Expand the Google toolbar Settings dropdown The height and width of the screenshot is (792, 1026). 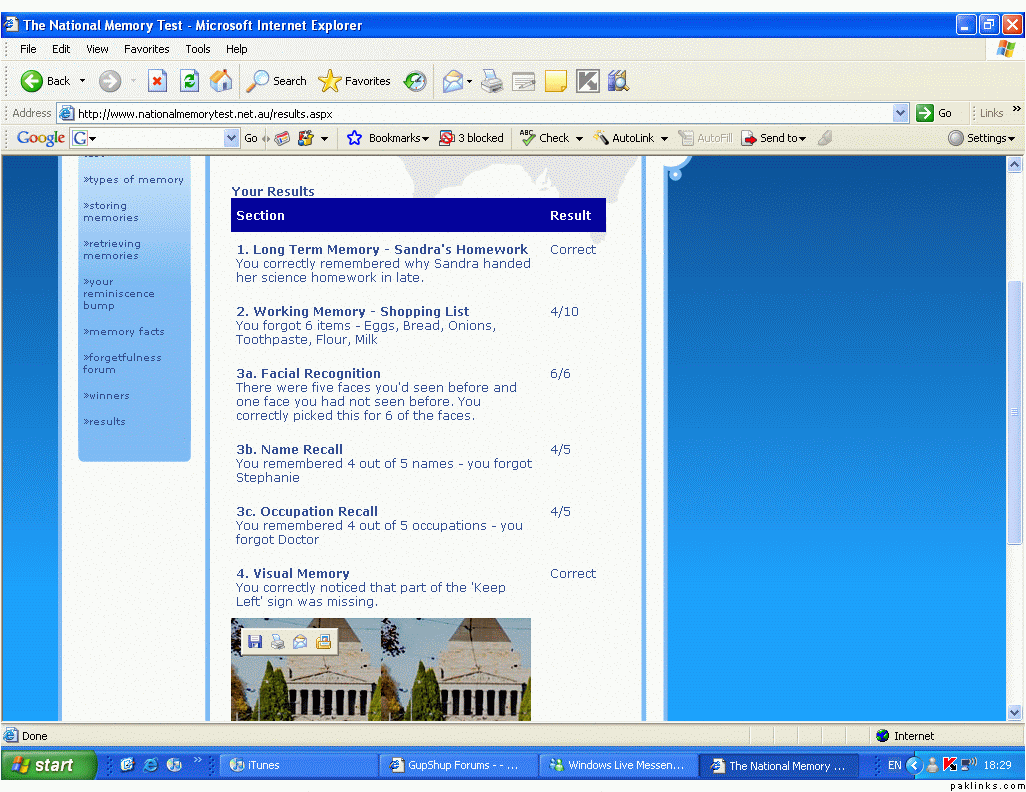pos(982,138)
